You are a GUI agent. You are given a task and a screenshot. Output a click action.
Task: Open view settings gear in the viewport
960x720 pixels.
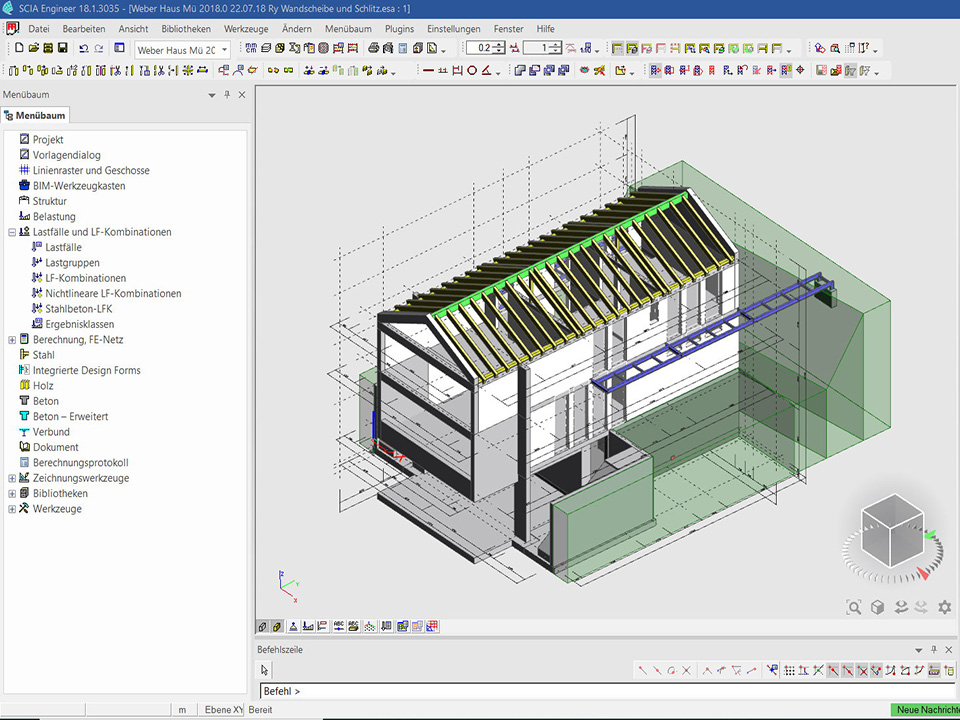[x=944, y=607]
